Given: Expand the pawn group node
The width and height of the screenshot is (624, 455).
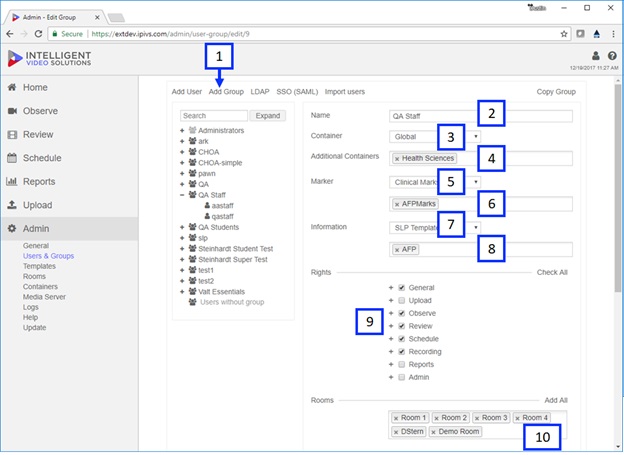Looking at the screenshot, I should [x=182, y=173].
